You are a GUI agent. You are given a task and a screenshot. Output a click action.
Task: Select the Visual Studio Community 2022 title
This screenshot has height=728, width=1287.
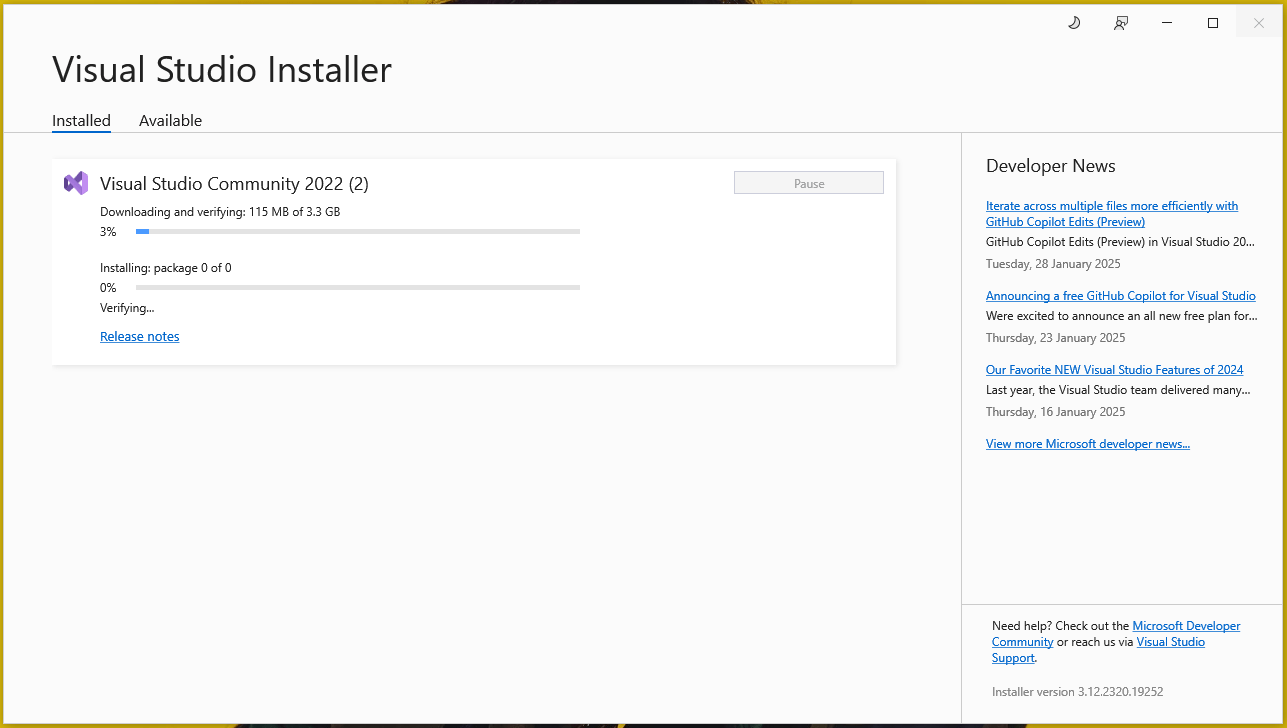click(234, 184)
